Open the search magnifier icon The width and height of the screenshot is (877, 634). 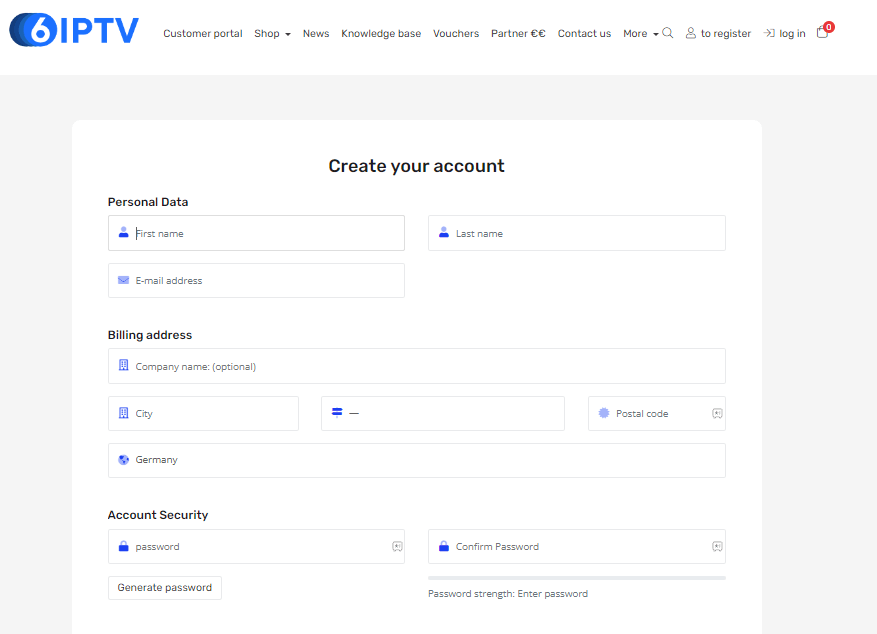coord(668,33)
